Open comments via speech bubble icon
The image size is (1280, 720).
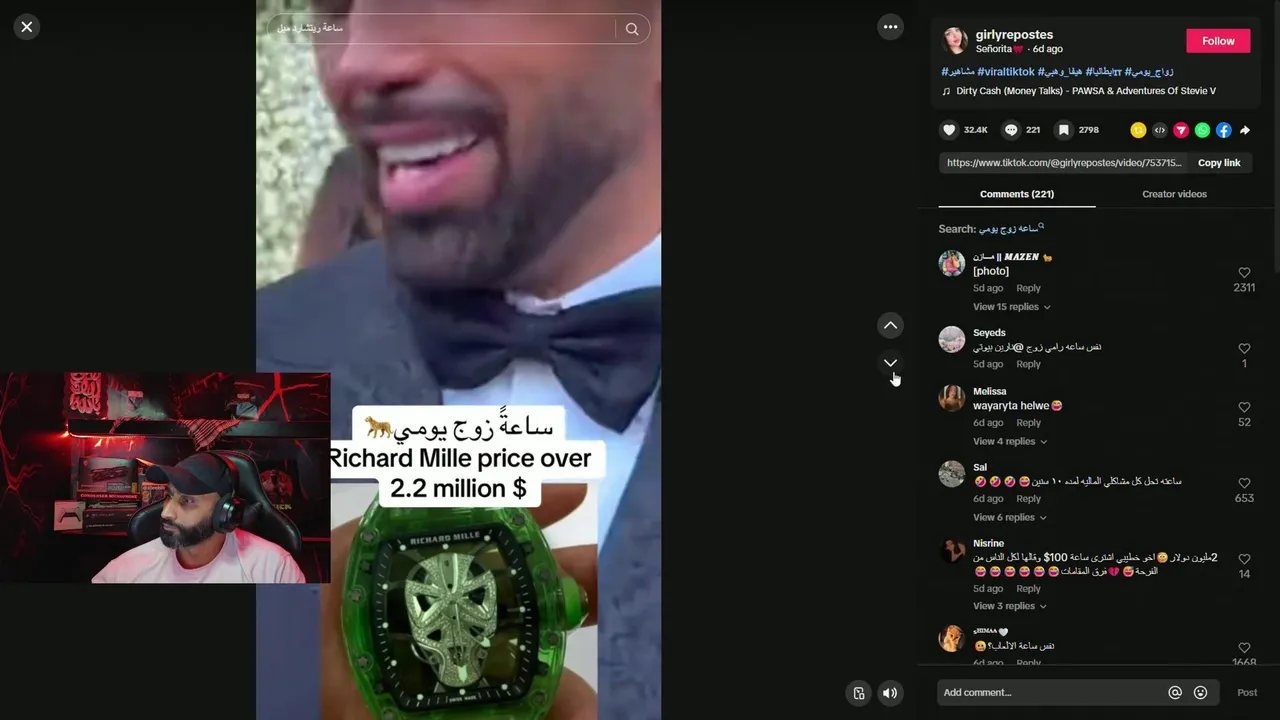(x=1011, y=130)
